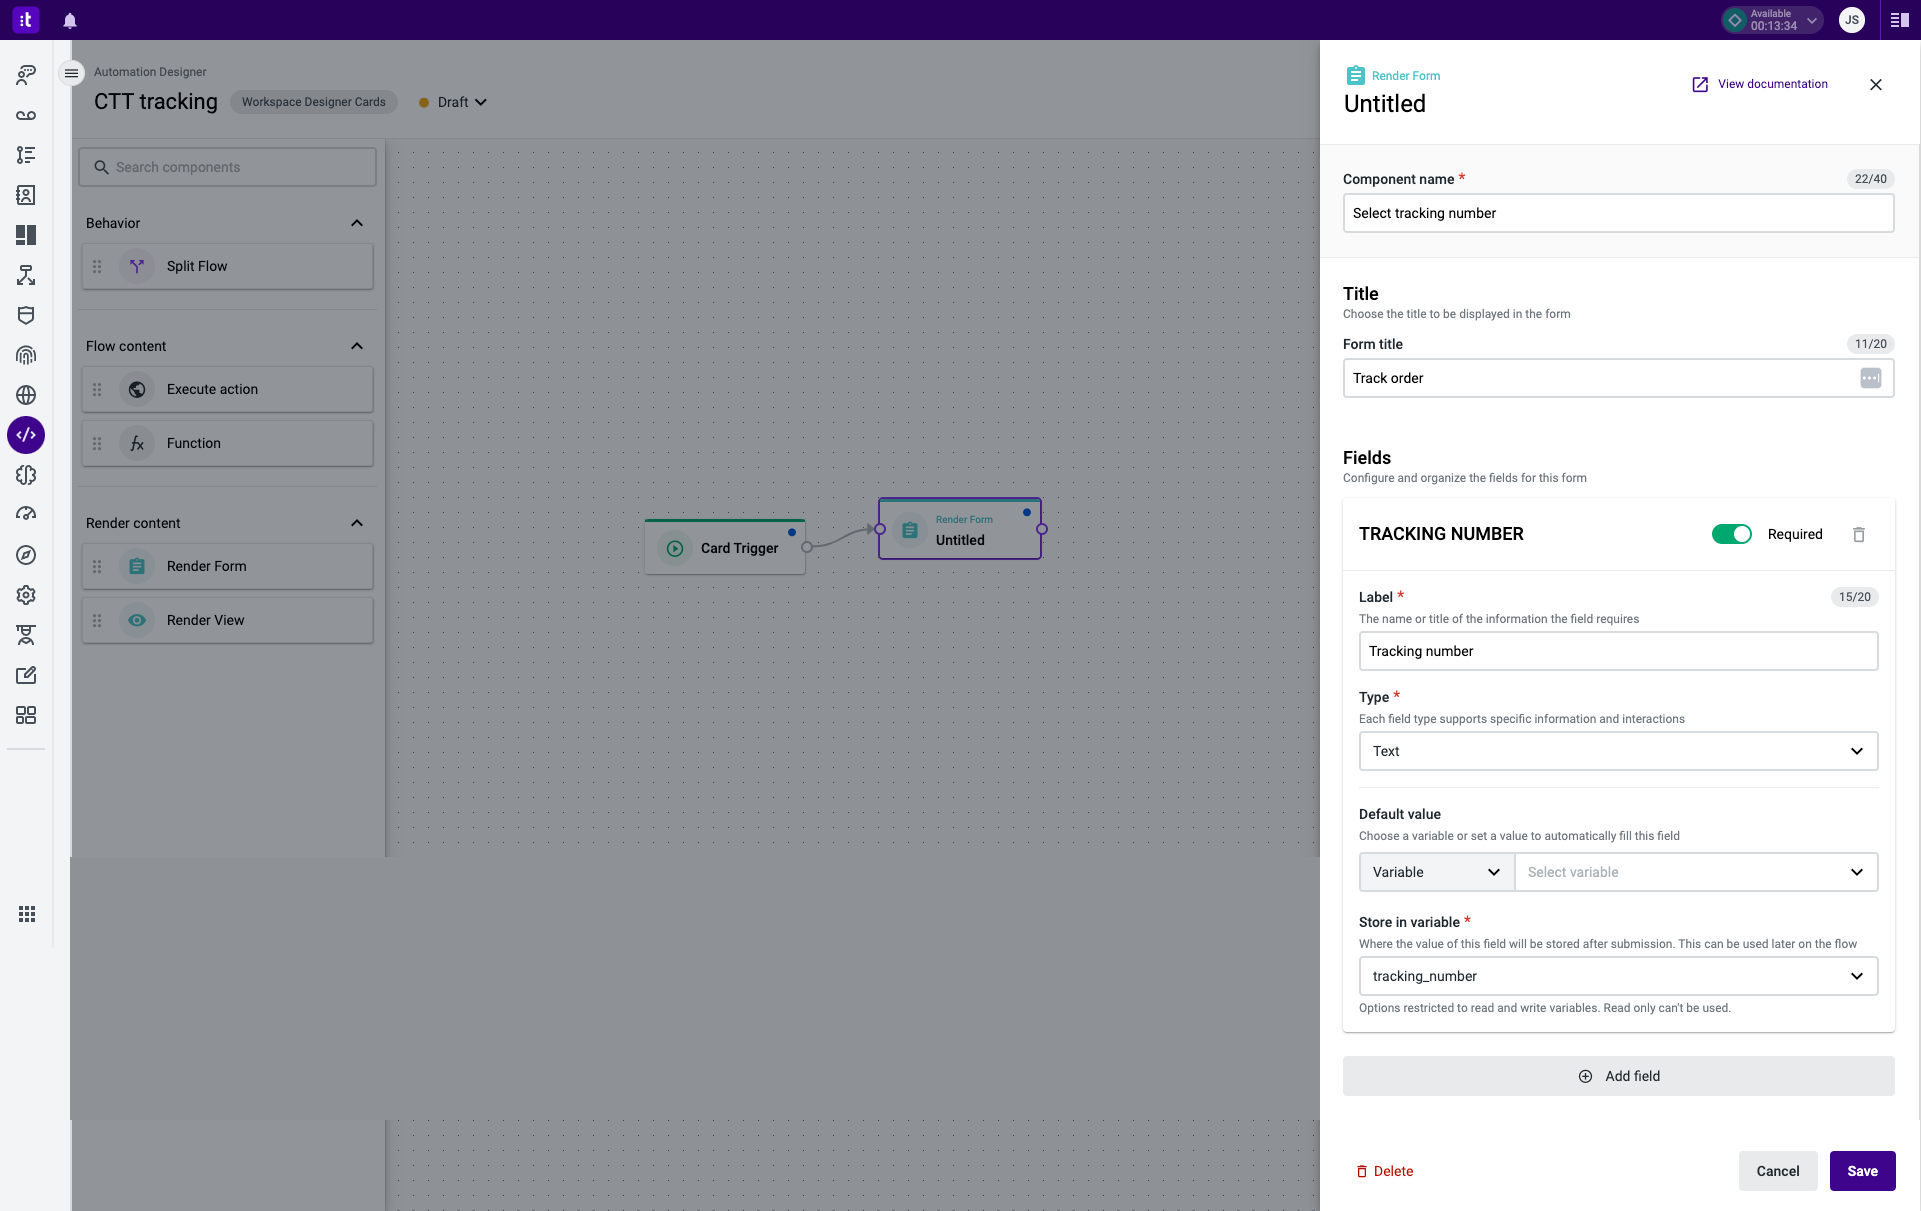Open the settings gear in left sidebar
The height and width of the screenshot is (1211, 1921).
[26, 595]
